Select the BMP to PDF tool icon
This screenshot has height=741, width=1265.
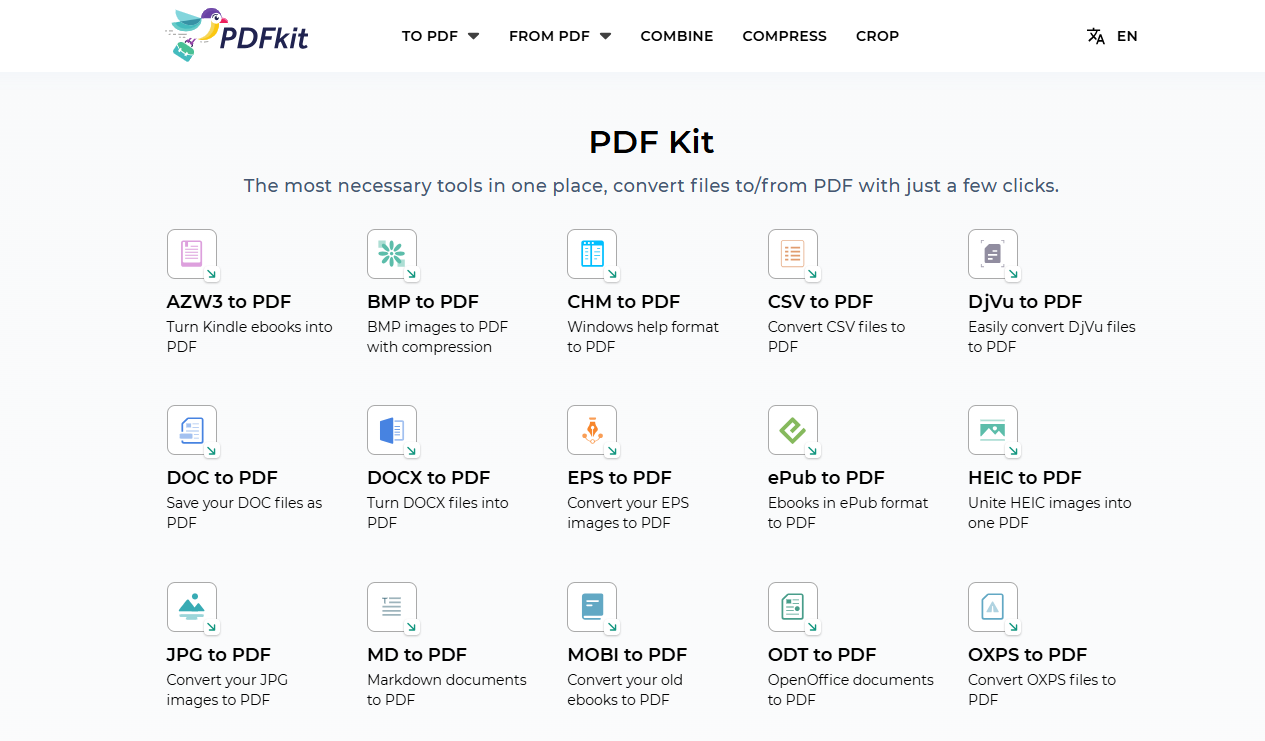click(392, 254)
